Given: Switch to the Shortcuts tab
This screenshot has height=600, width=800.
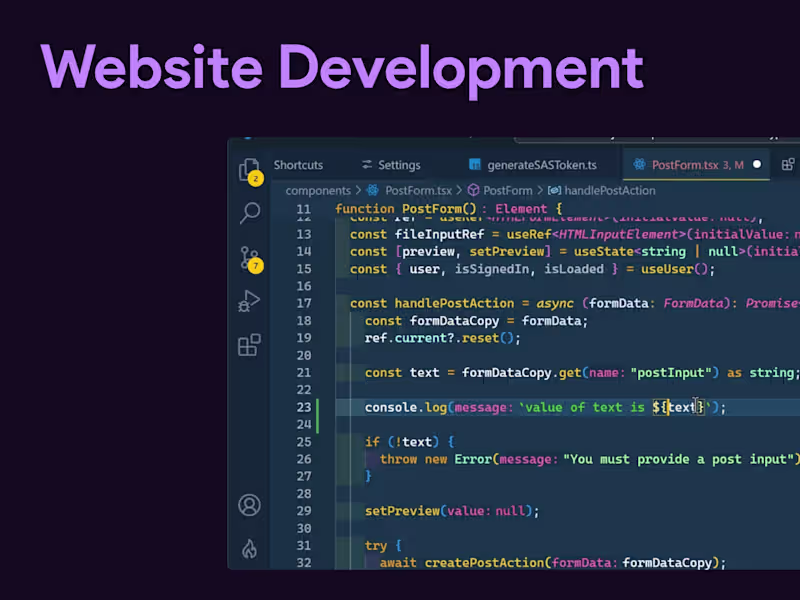Looking at the screenshot, I should (297, 164).
